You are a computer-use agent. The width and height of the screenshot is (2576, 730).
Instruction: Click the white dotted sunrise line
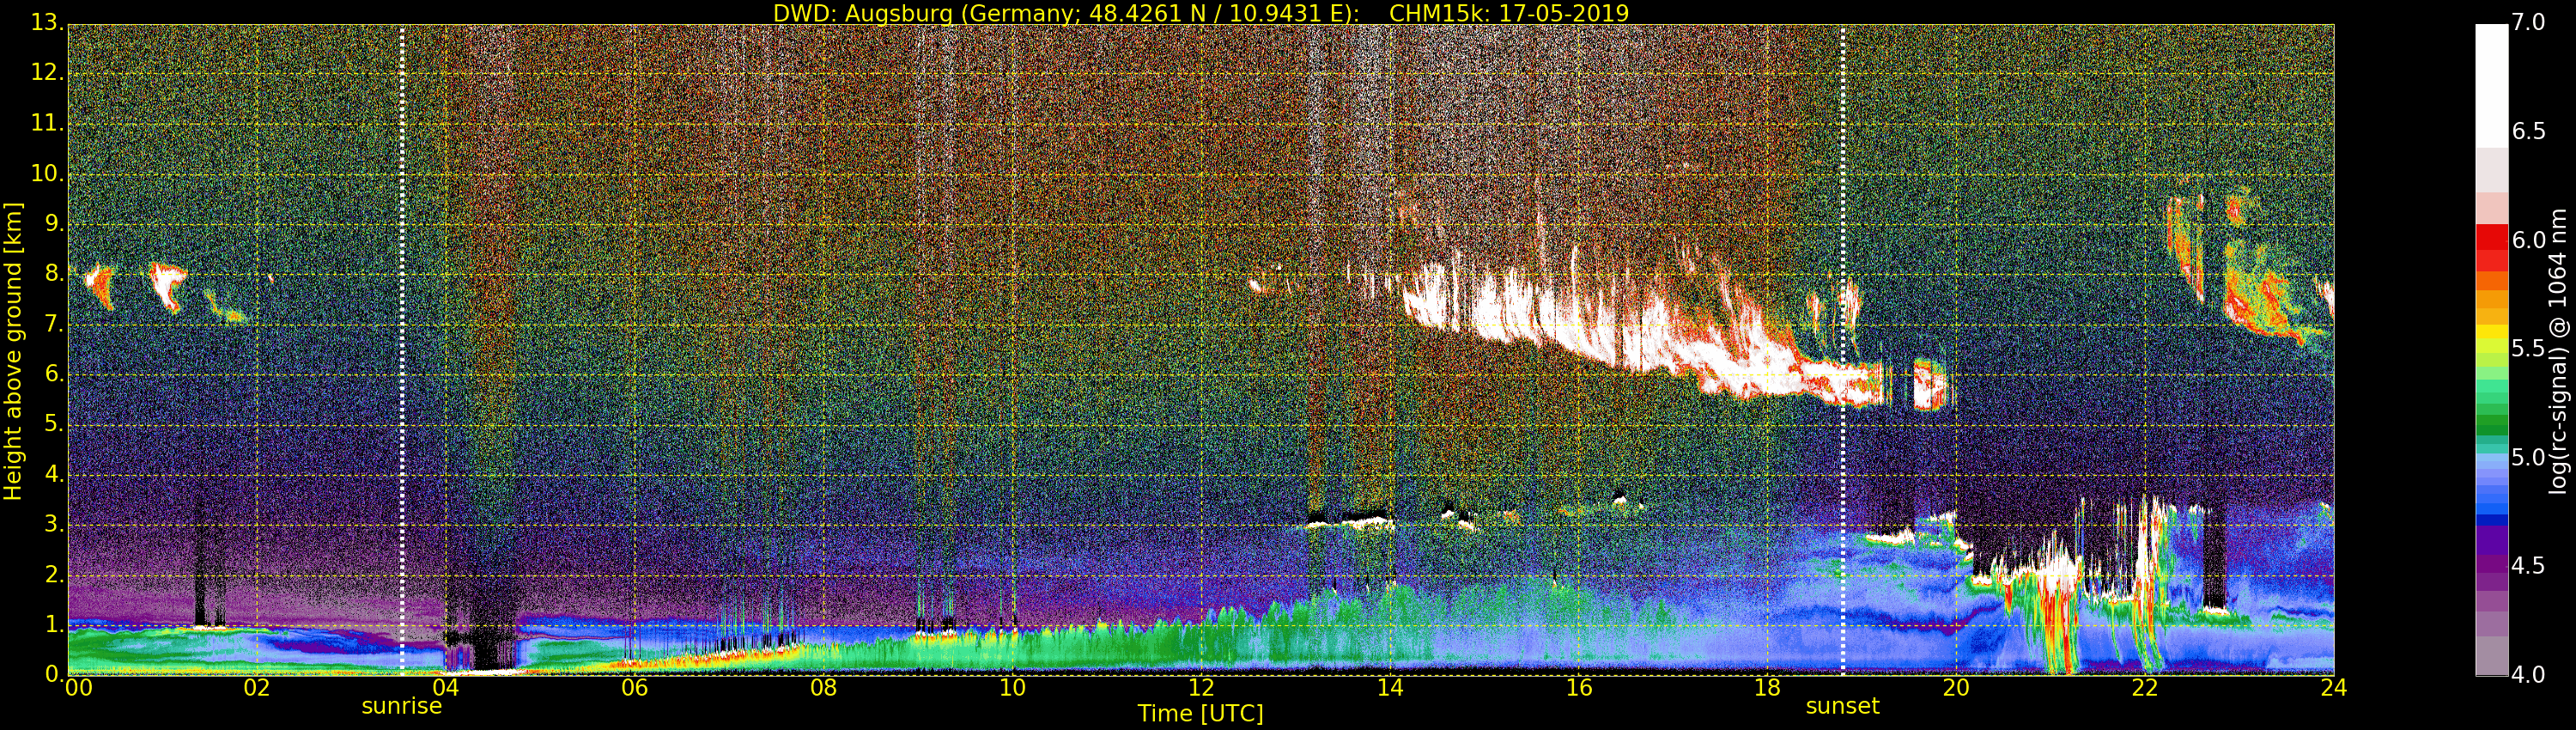(x=402, y=350)
